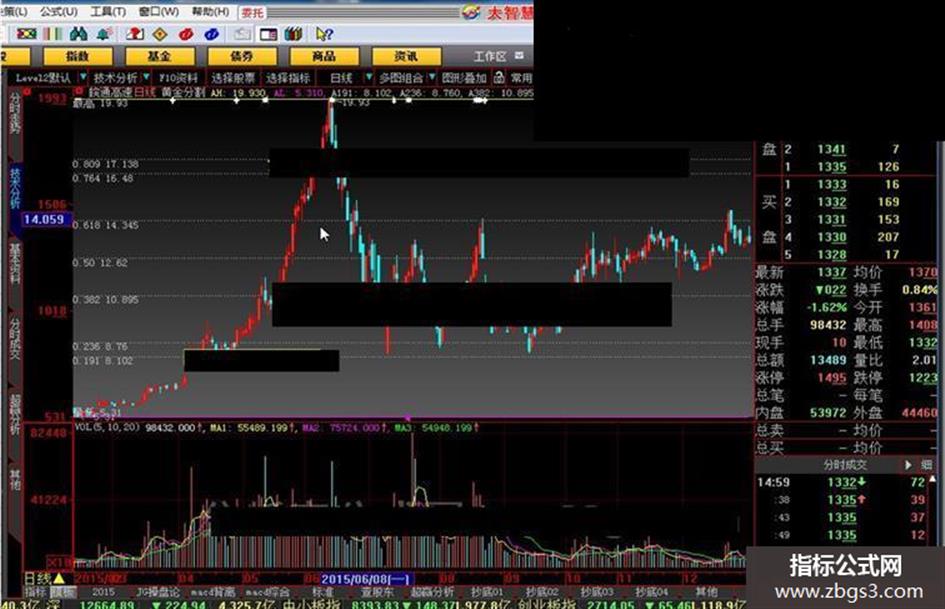Click the 14:59 trade row in 分时成交
This screenshot has height=609, width=945.
pyautogui.click(x=844, y=482)
